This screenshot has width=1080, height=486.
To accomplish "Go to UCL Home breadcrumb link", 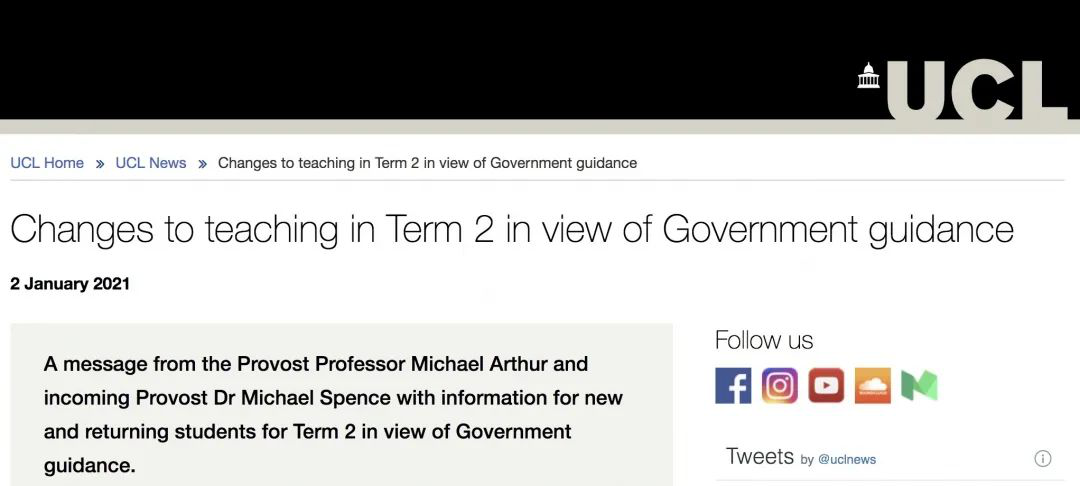I will click(x=47, y=163).
